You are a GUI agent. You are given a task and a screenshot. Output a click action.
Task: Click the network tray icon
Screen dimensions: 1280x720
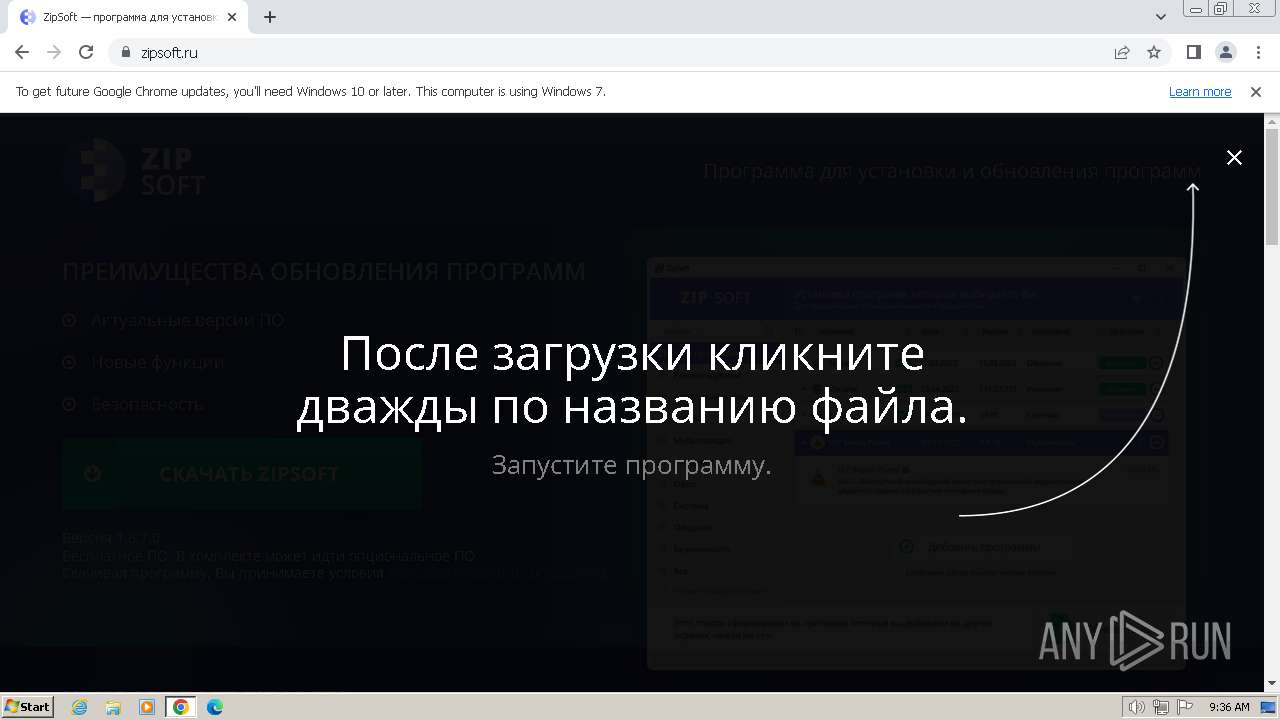[x=1160, y=707]
